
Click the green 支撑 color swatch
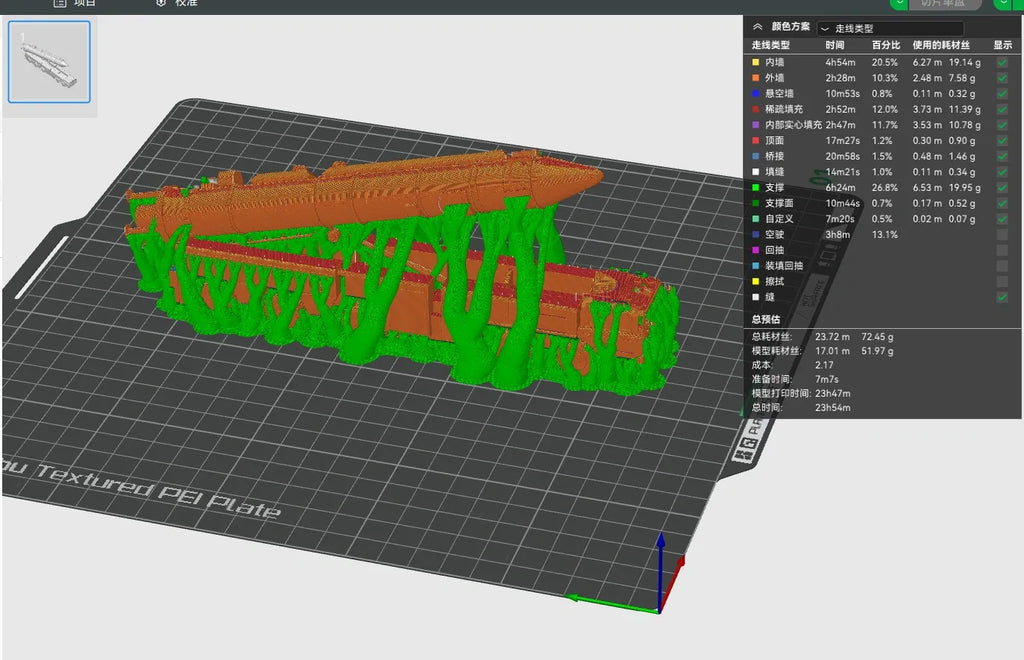[x=756, y=187]
